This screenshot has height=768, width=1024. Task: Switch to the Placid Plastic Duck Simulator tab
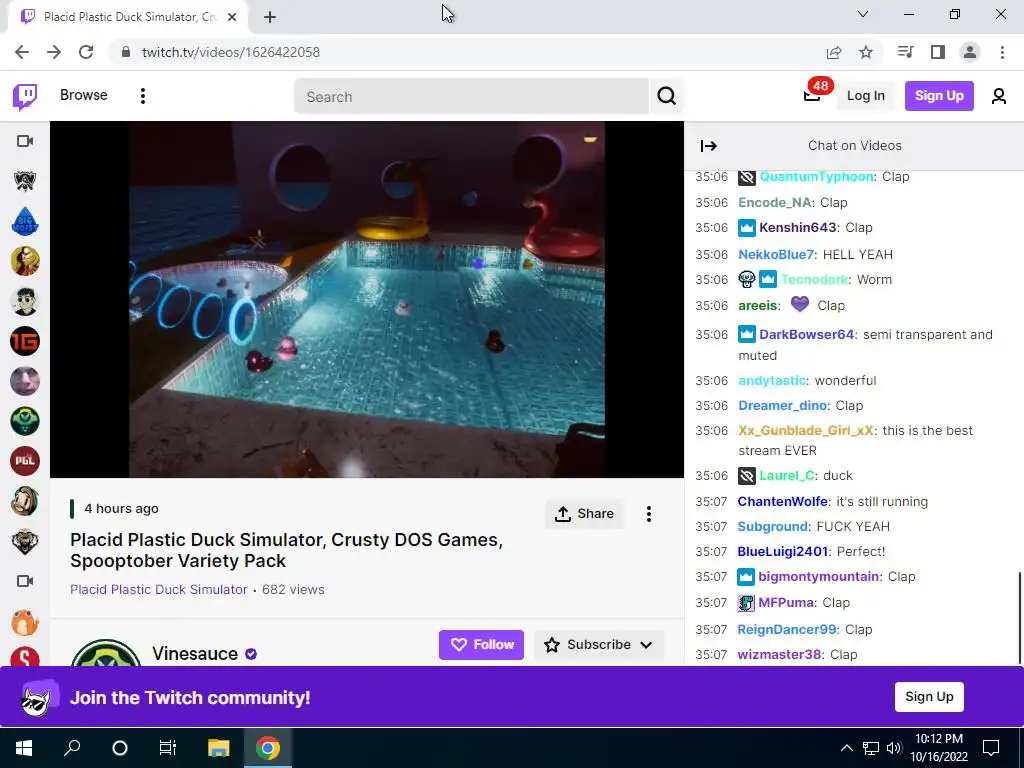(x=127, y=17)
